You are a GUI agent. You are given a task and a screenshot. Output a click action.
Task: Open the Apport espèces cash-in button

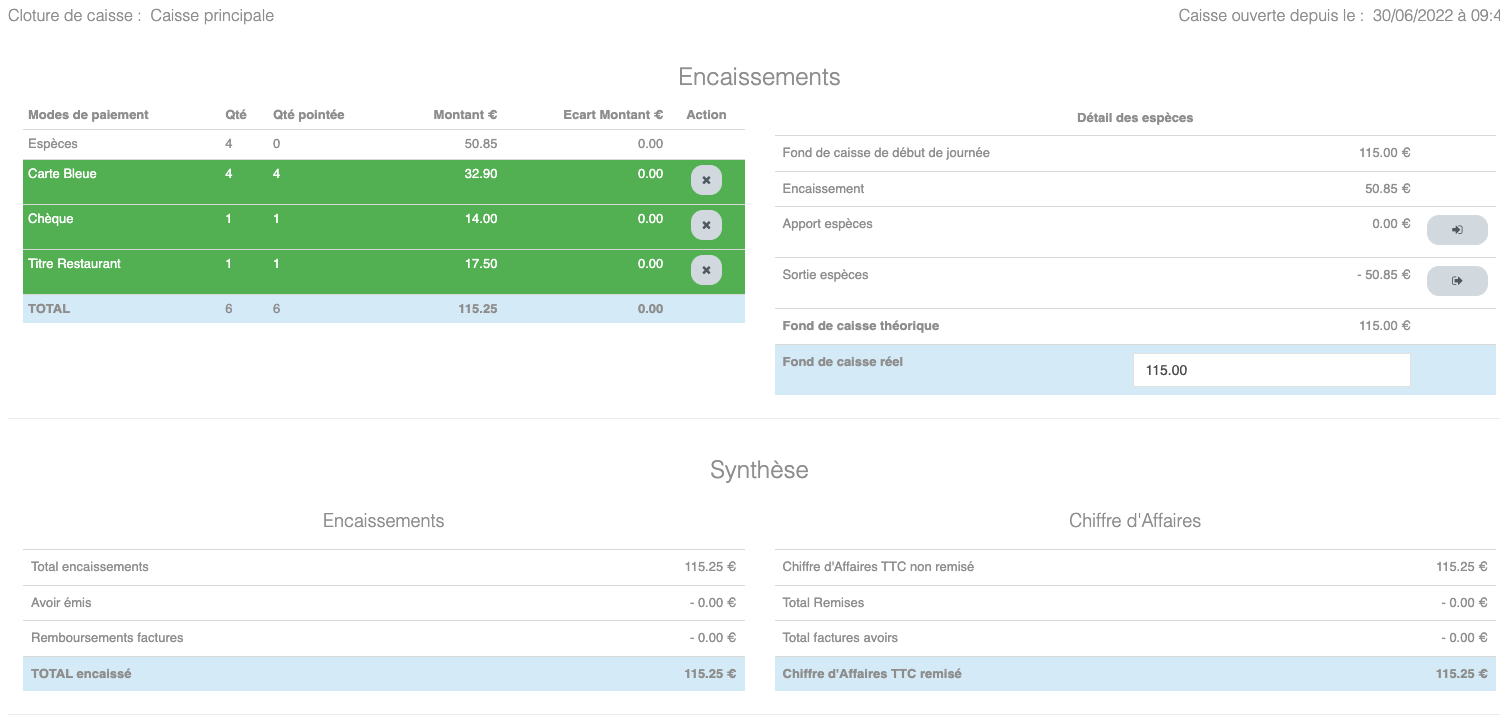coord(1456,230)
